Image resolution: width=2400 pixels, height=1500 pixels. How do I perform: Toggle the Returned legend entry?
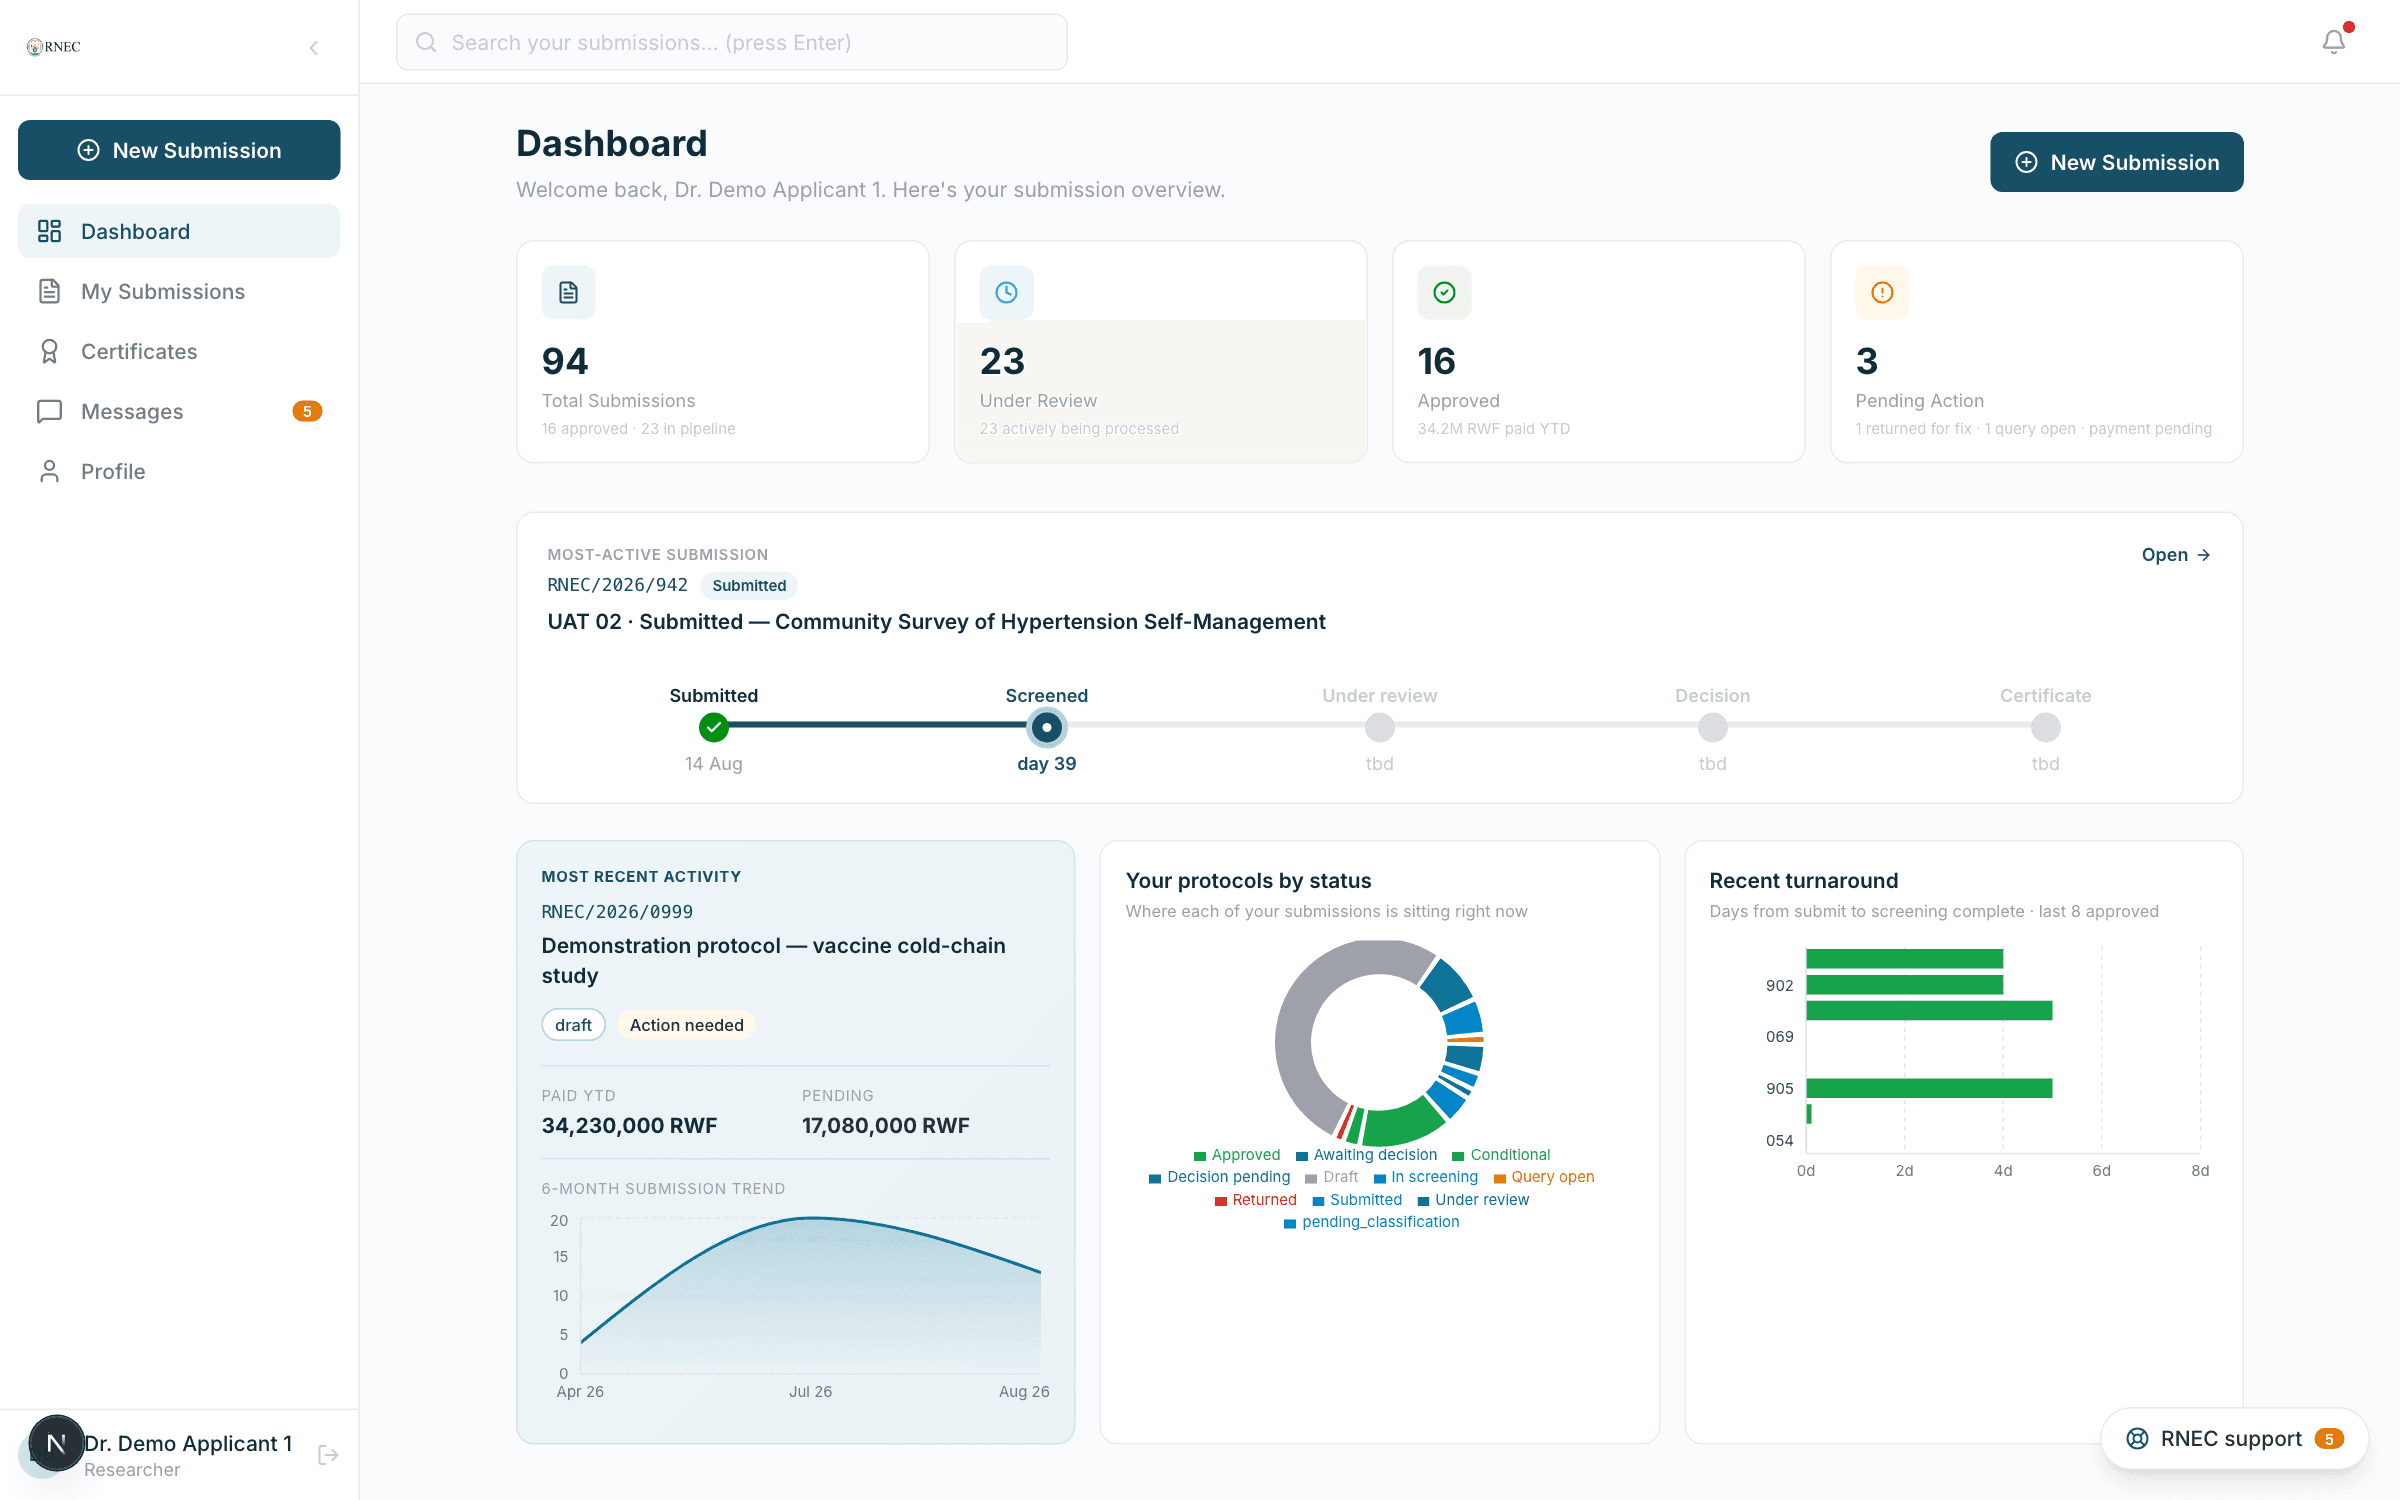click(1255, 1199)
